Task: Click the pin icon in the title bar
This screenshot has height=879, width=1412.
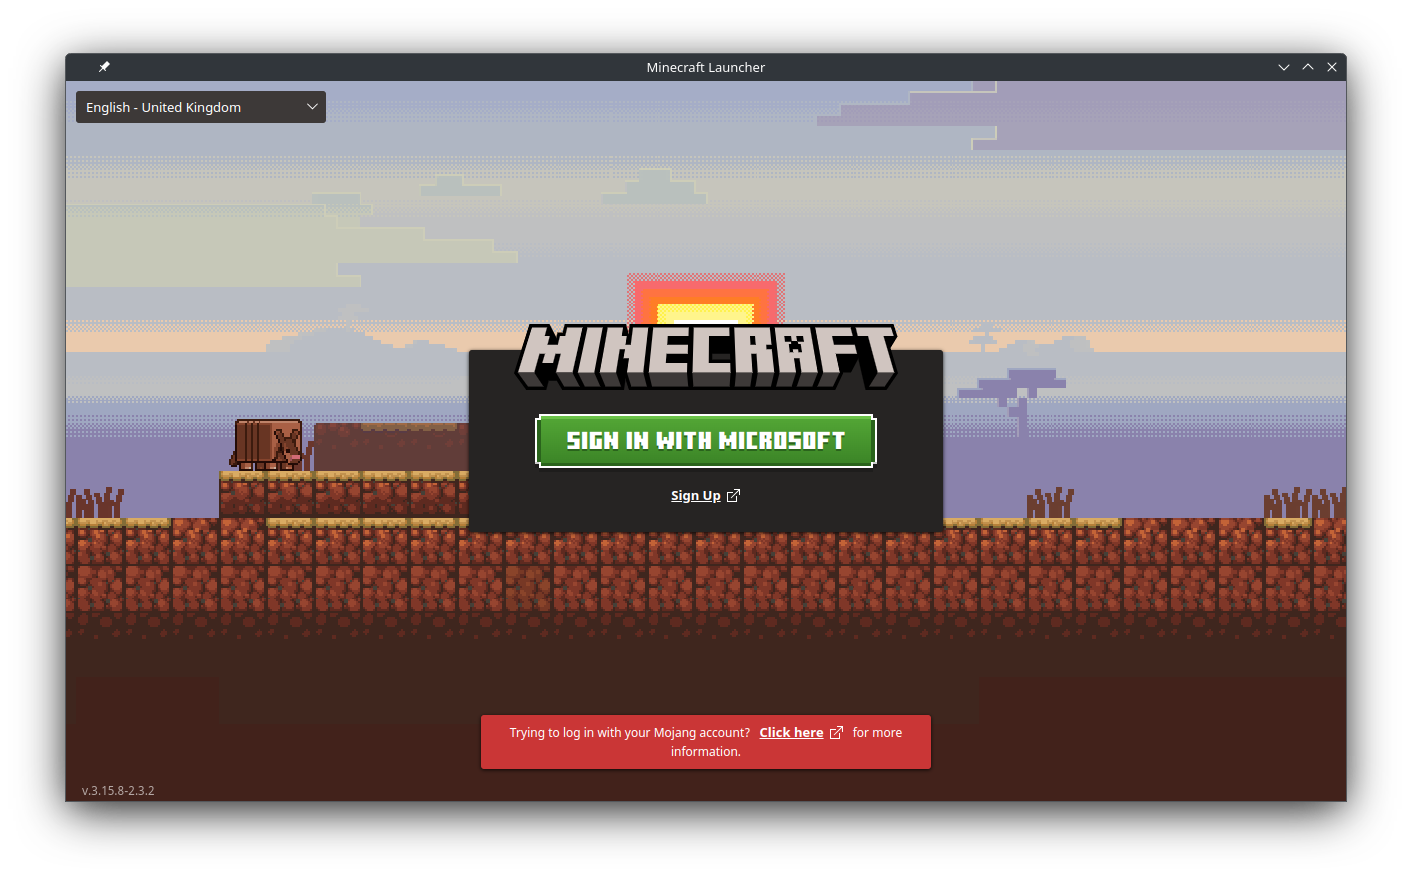Action: point(104,67)
